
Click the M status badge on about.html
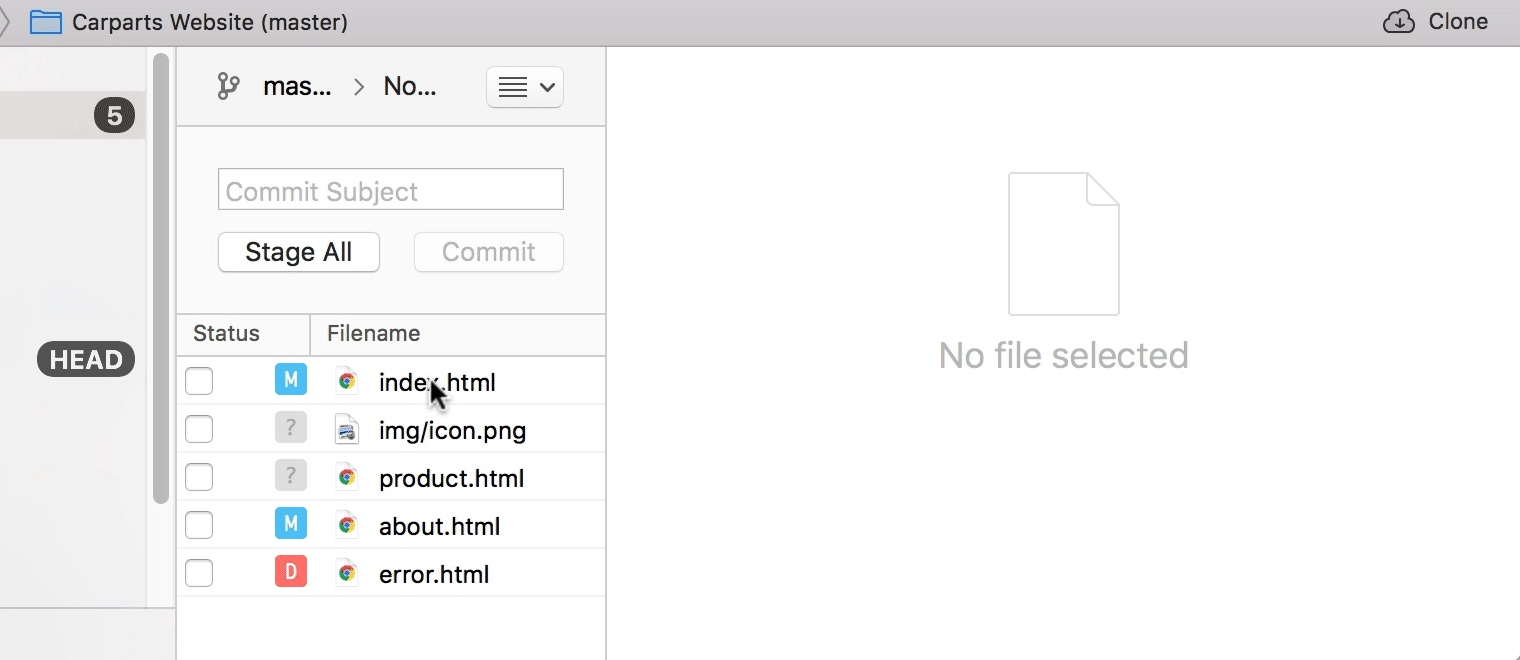pos(291,523)
